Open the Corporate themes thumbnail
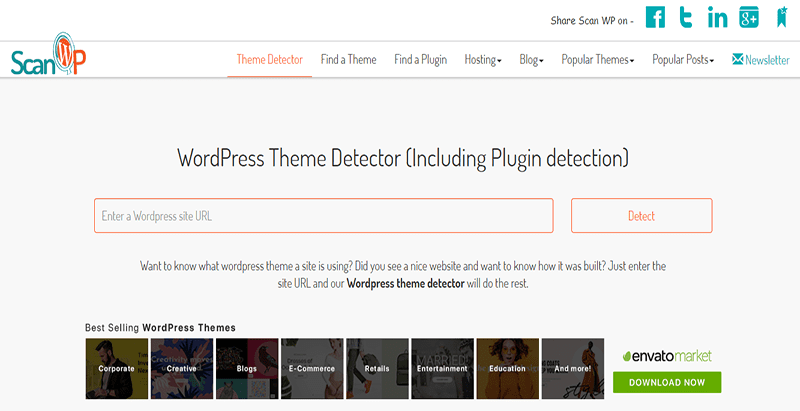Image resolution: width=800 pixels, height=411 pixels. (116, 368)
